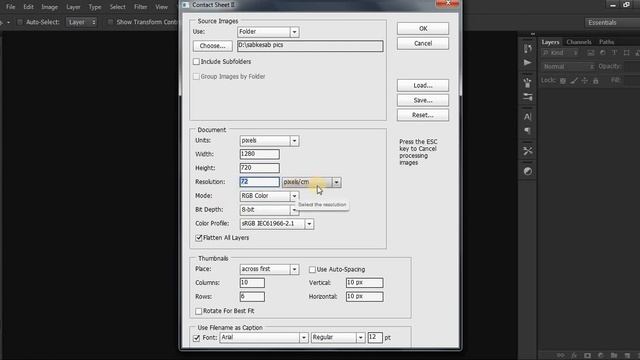Open the Units dropdown

[294, 141]
